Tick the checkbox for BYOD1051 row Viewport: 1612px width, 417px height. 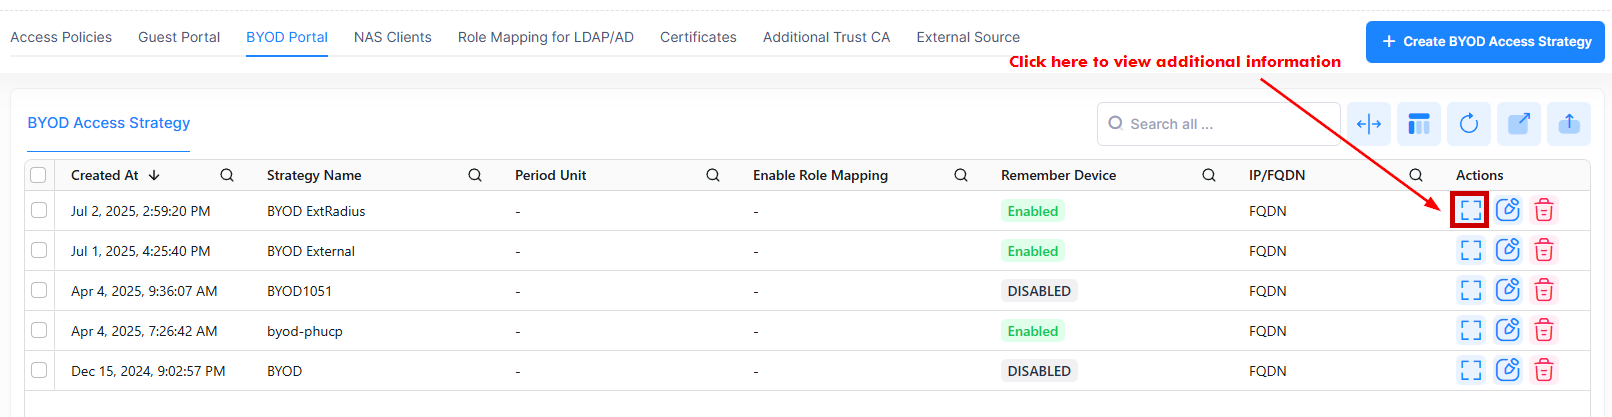pos(39,290)
